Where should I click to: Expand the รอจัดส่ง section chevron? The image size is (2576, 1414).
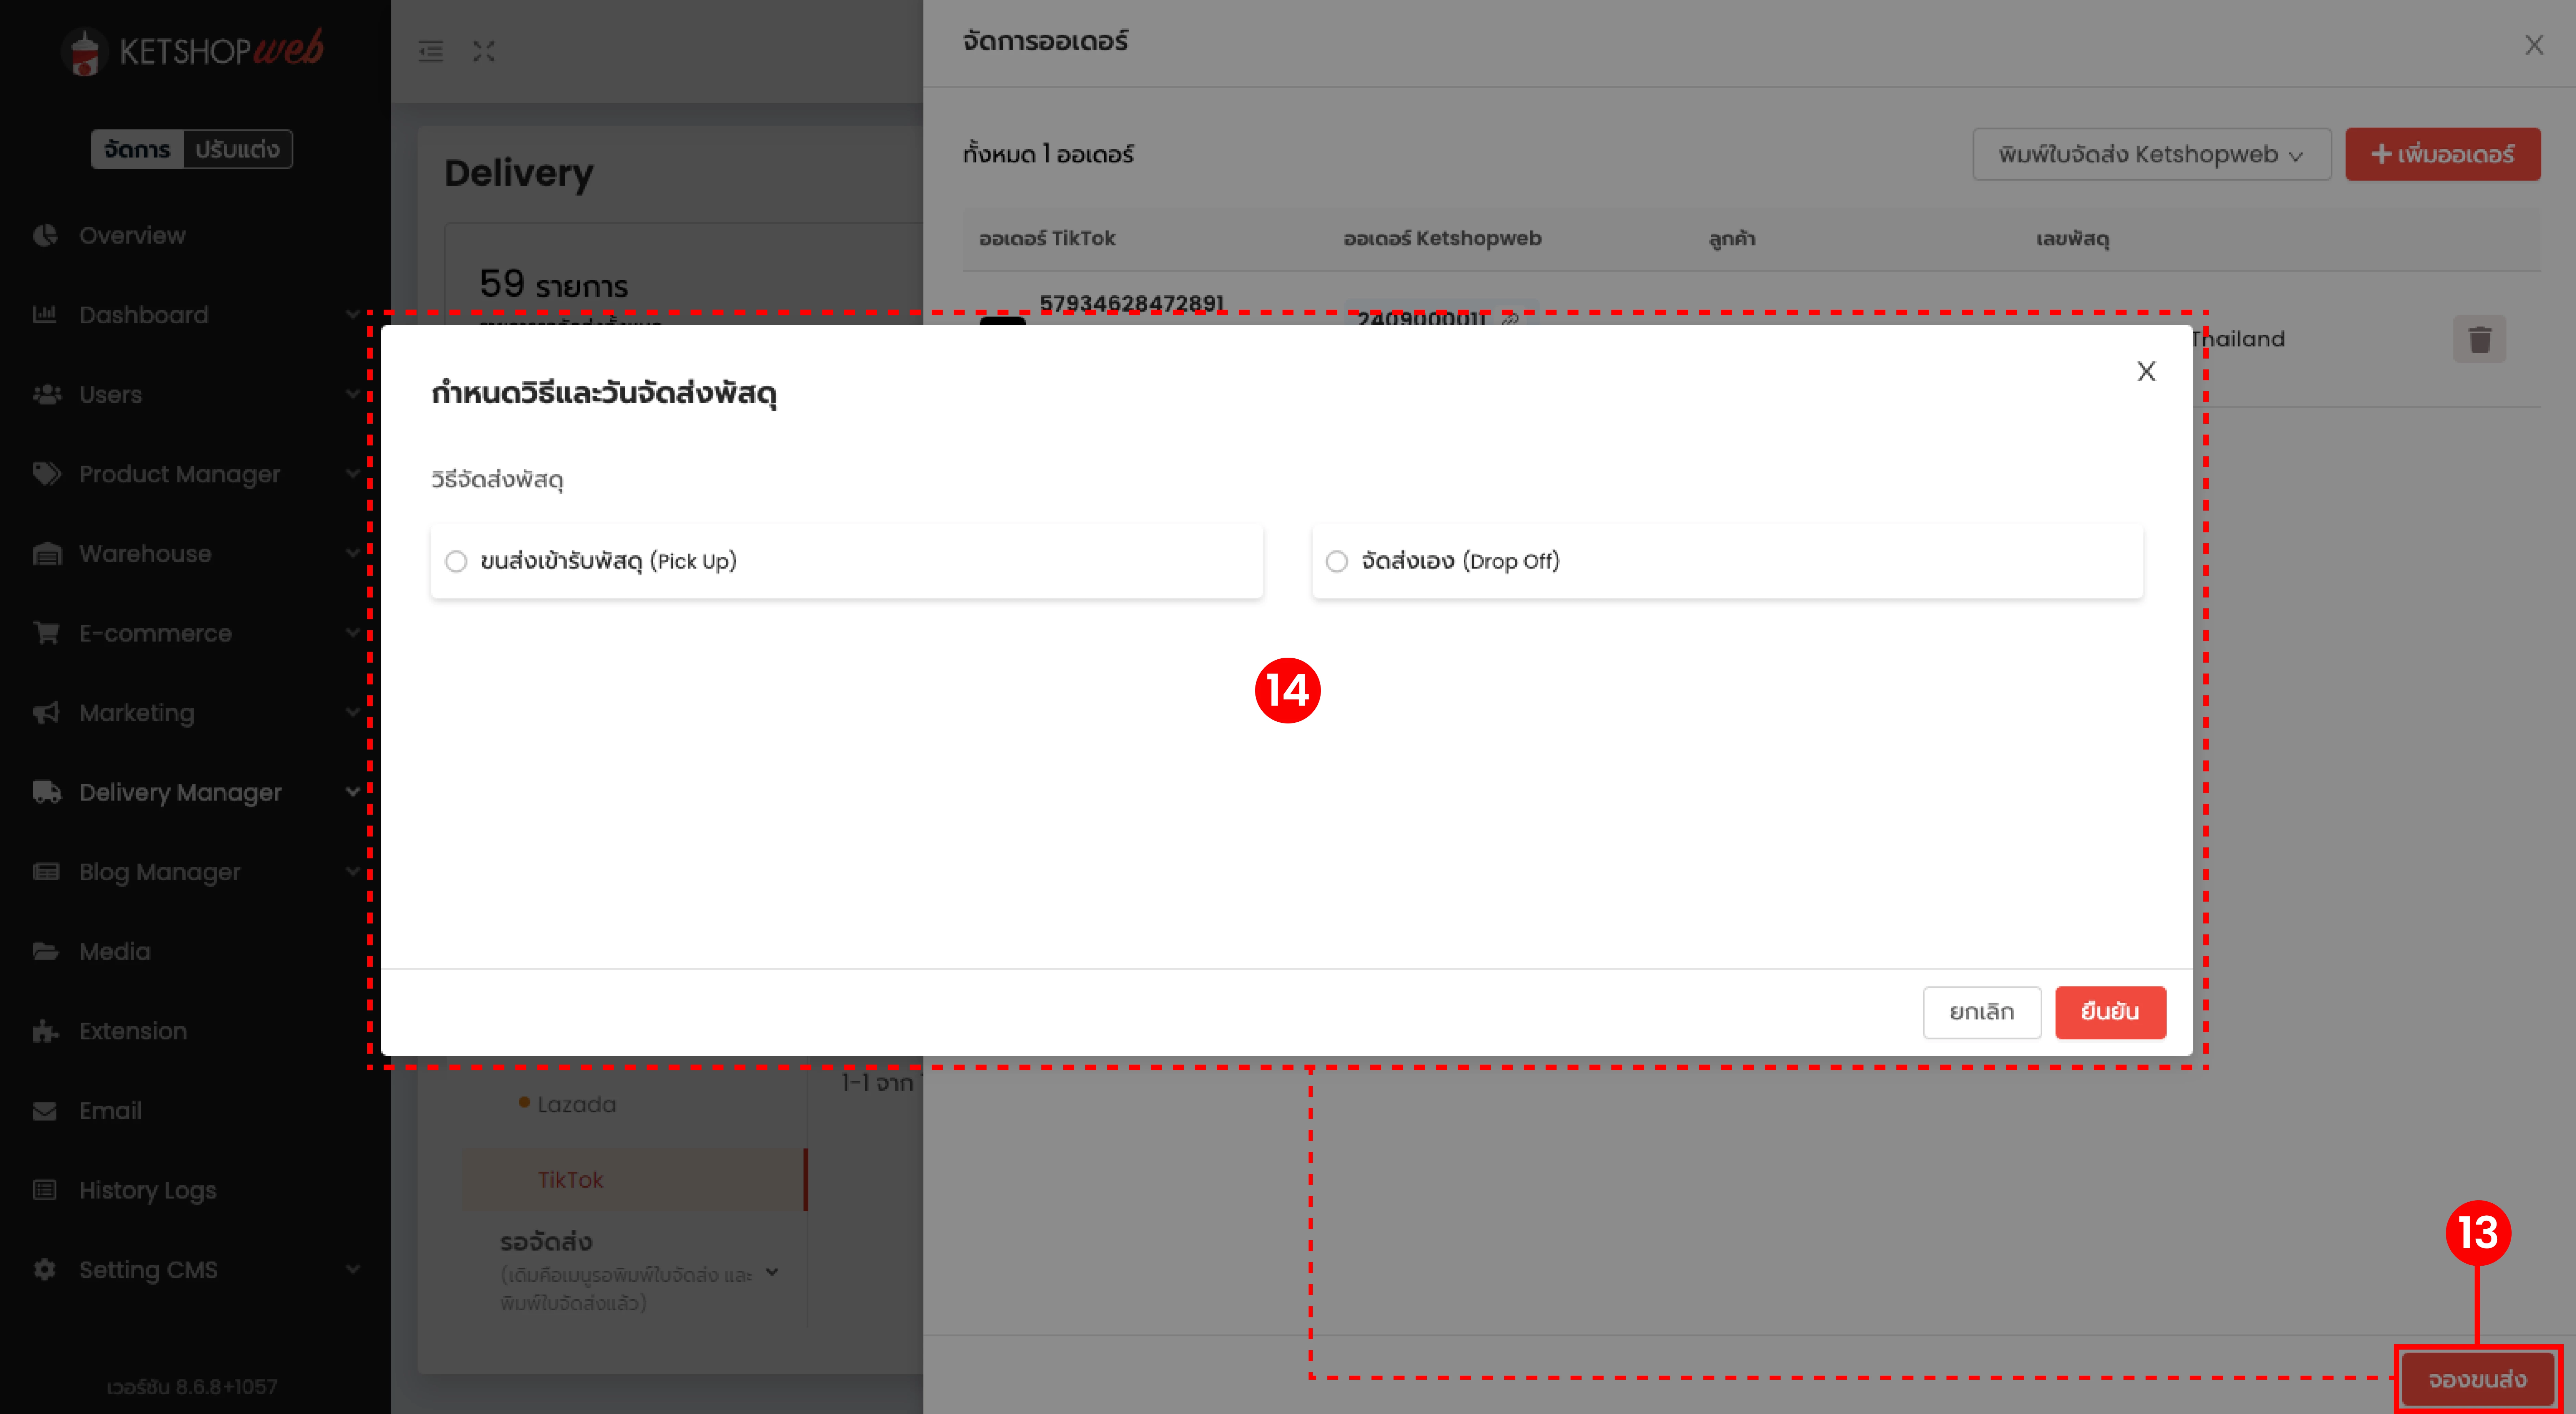pos(772,1272)
